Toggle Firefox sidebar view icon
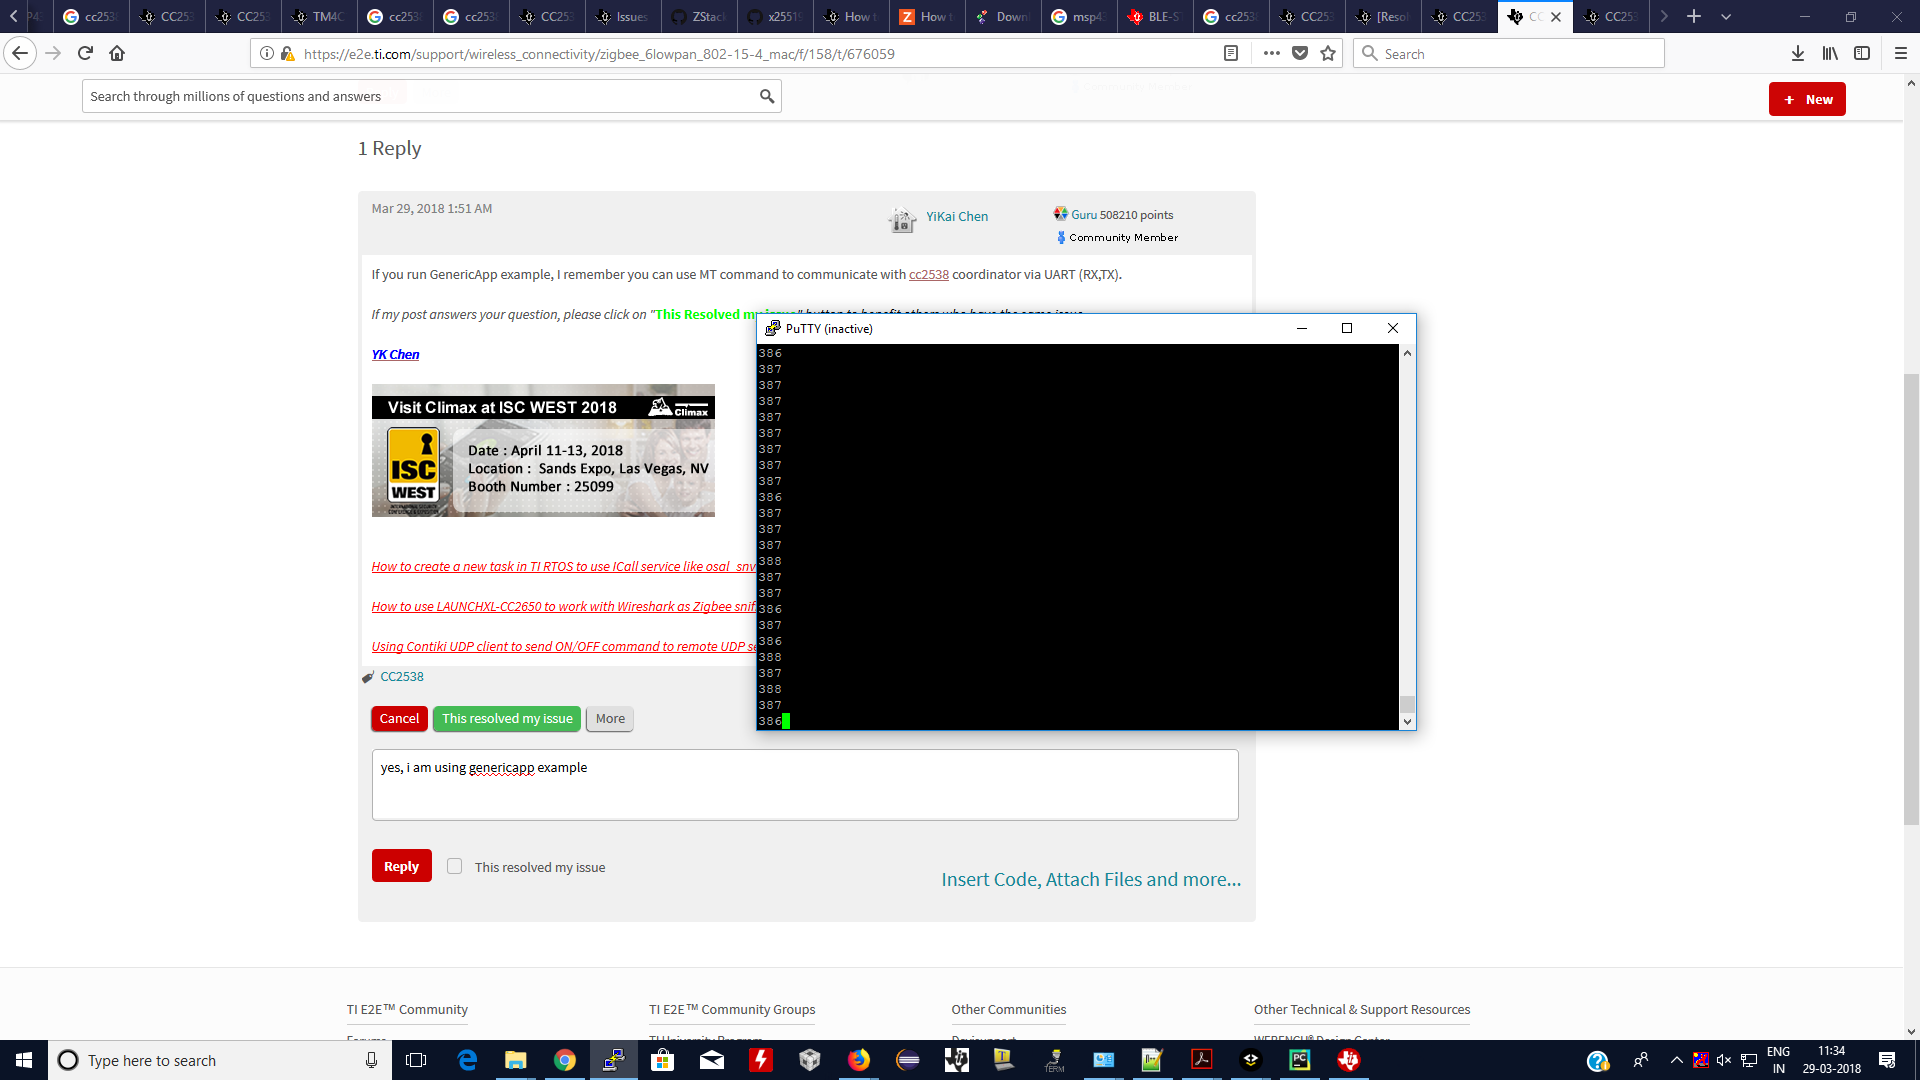The image size is (1920, 1080). 1861,54
